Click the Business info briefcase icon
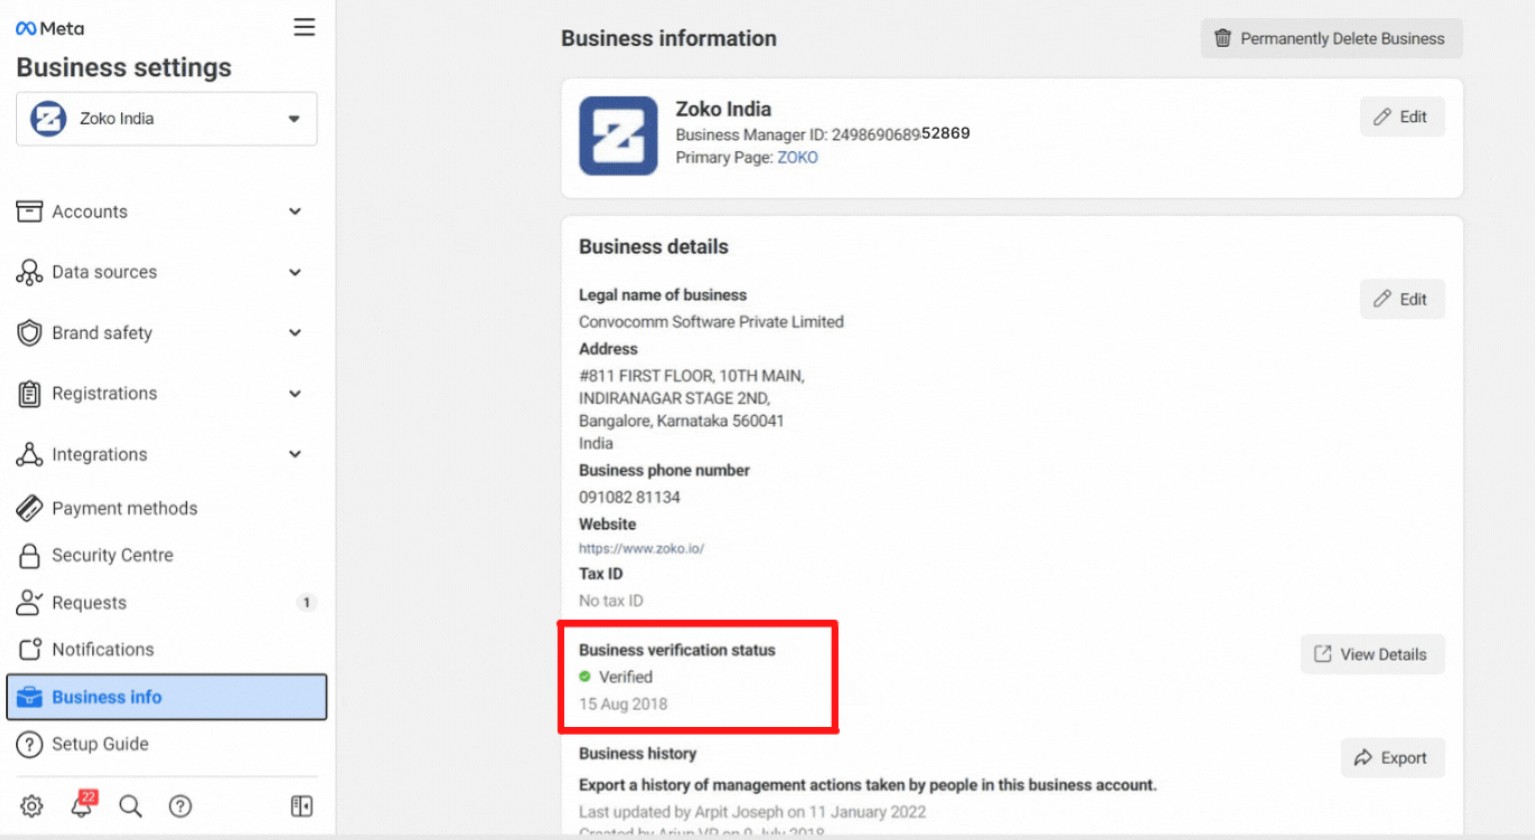The height and width of the screenshot is (840, 1535). pos(29,697)
